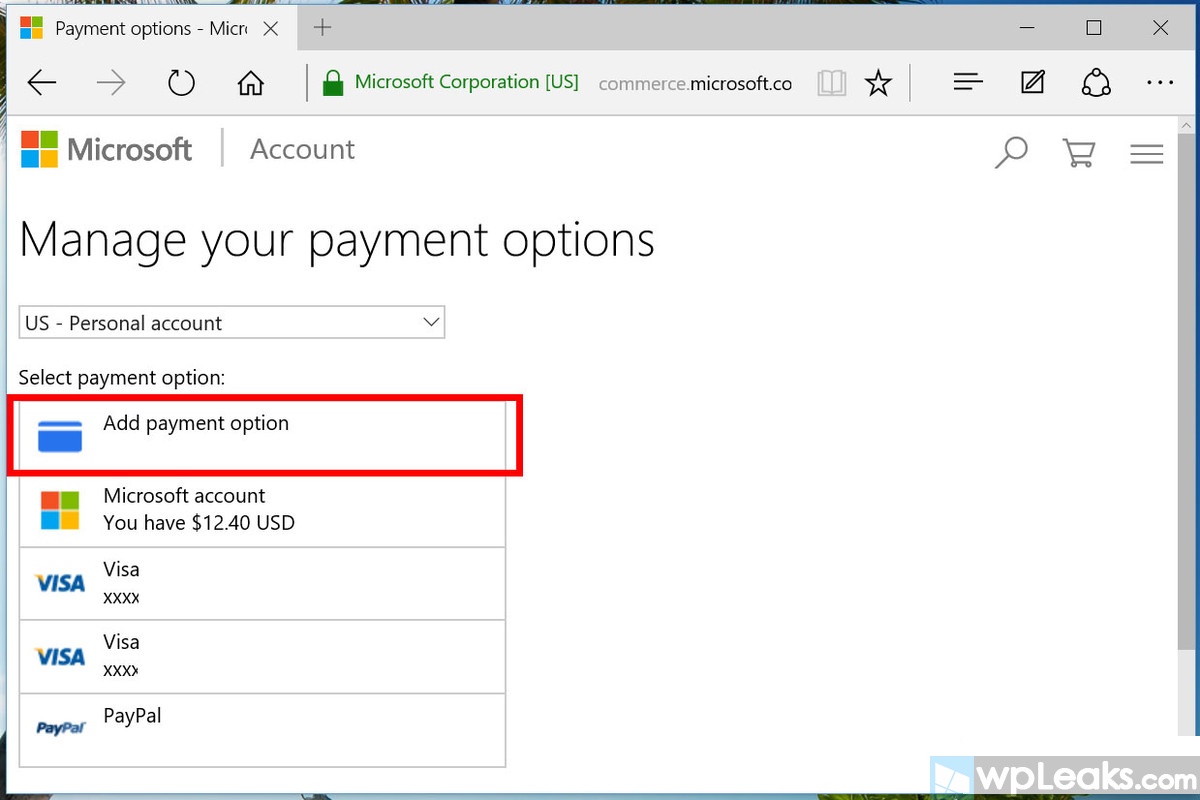Make a web note pencil icon
Screen dimensions: 1200x800
1033,83
